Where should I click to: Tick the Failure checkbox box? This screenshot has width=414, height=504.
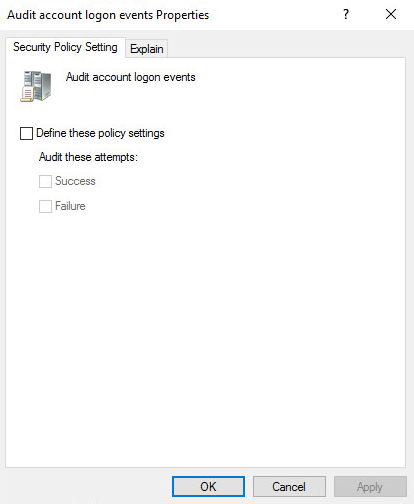[x=45, y=206]
